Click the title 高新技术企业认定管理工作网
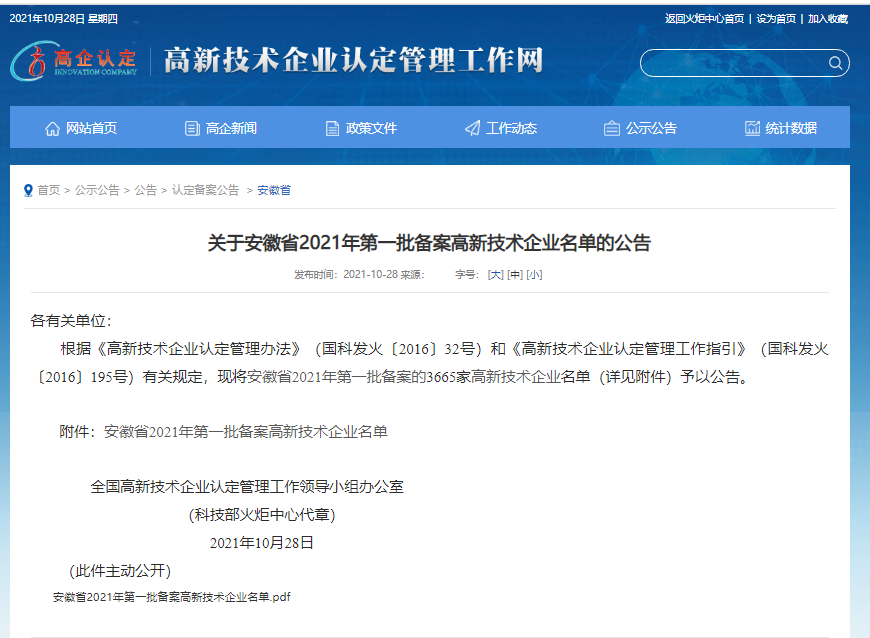The image size is (870, 638). pos(353,60)
